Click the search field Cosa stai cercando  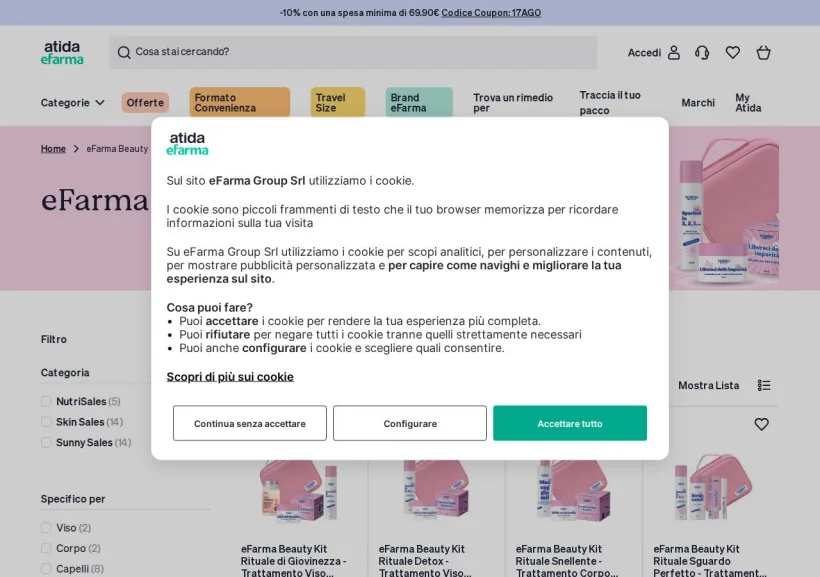[x=353, y=52]
